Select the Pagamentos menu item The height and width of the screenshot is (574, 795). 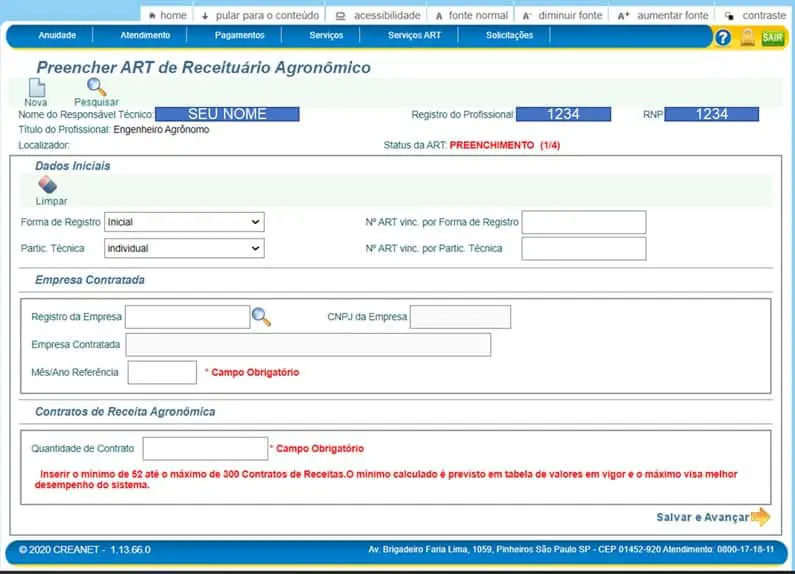point(240,35)
